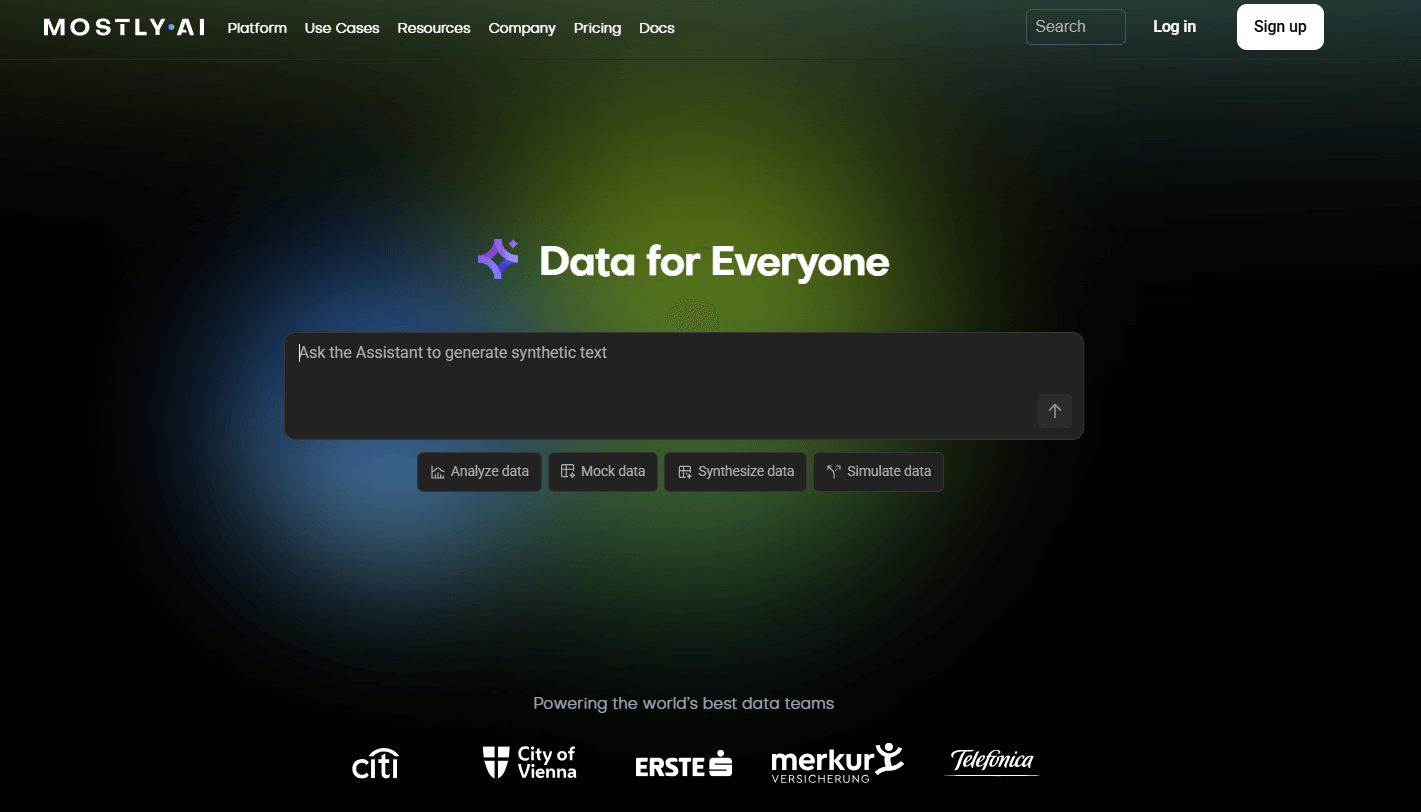The width and height of the screenshot is (1421, 812).
Task: Click the Citi logo
Action: point(374,763)
